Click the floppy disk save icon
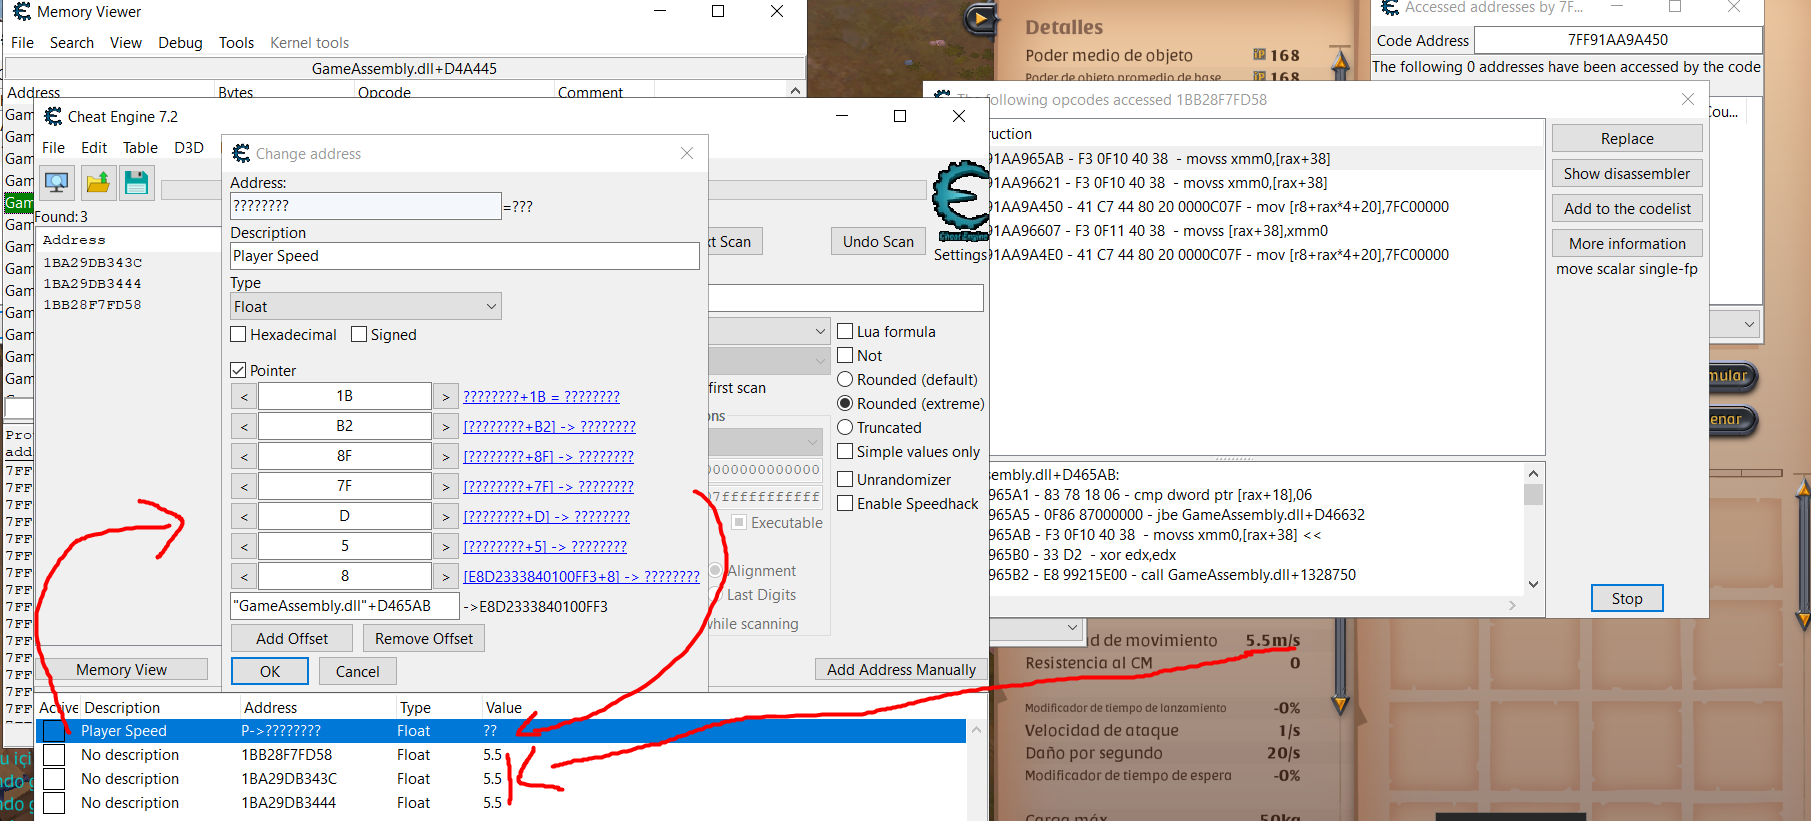Image resolution: width=1811 pixels, height=821 pixels. point(137,183)
